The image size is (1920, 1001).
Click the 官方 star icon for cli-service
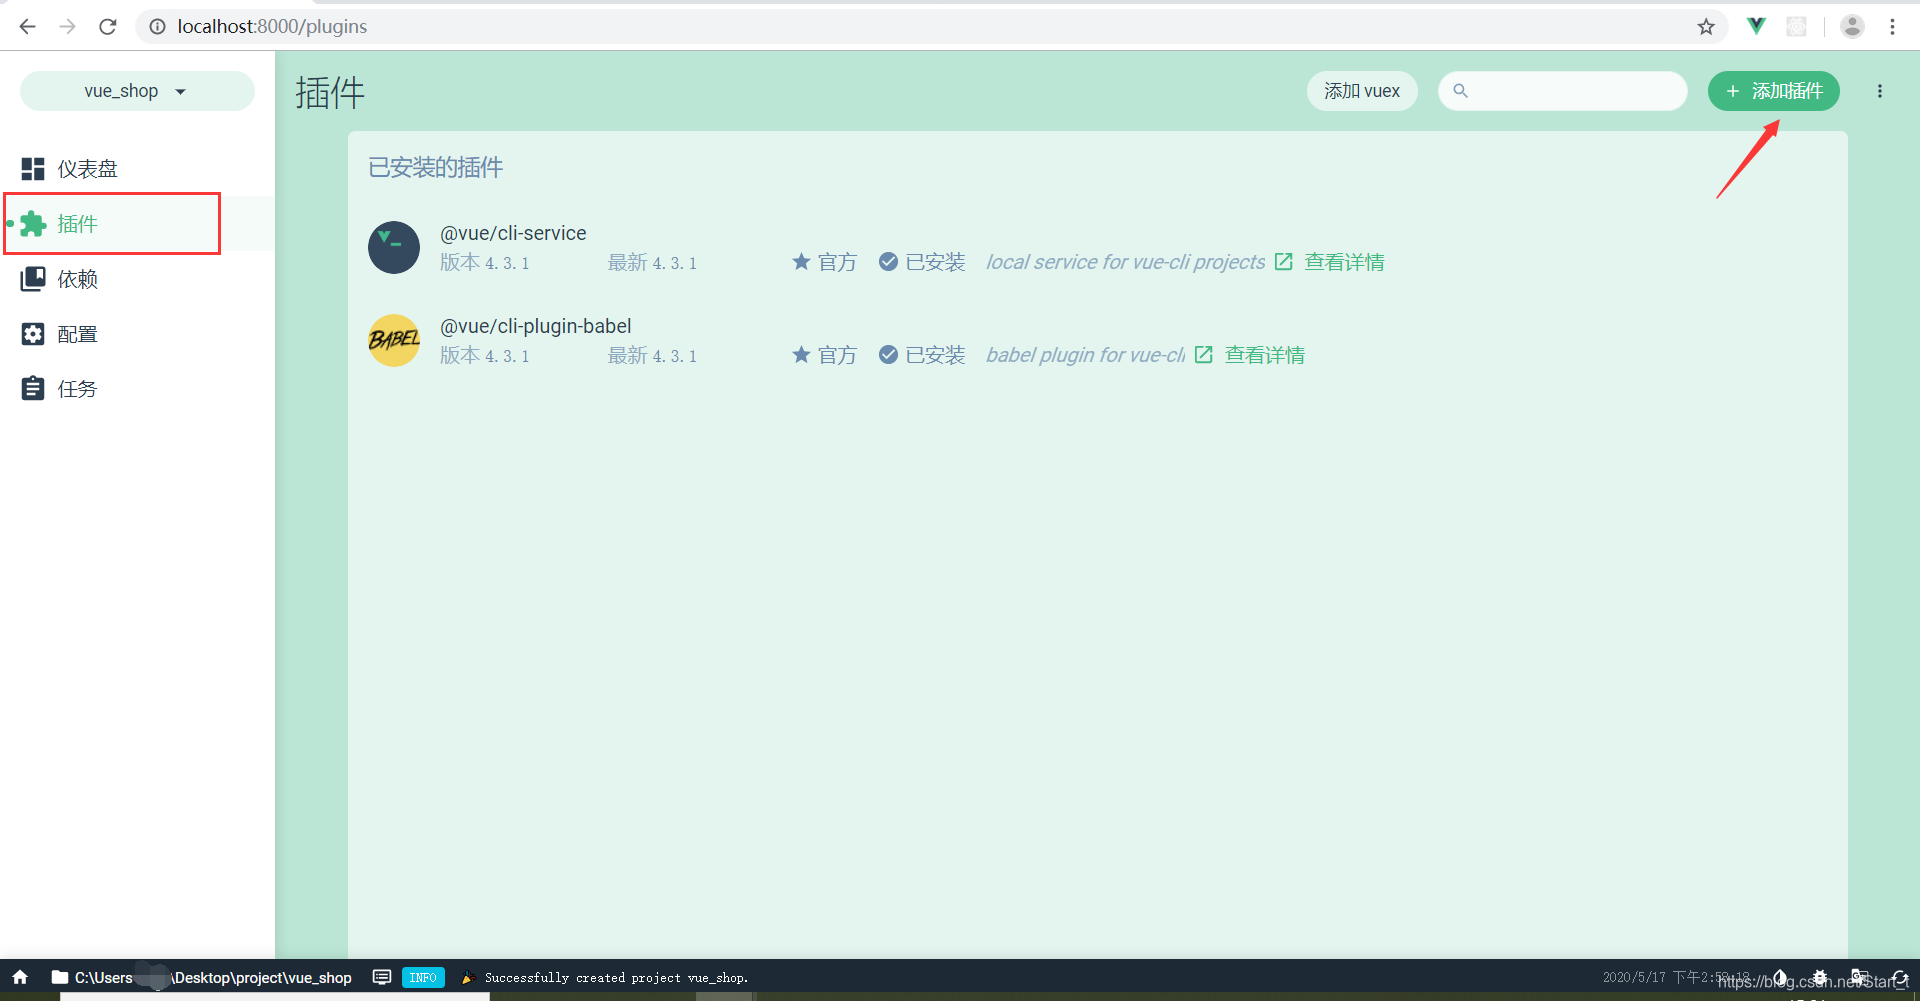[801, 262]
